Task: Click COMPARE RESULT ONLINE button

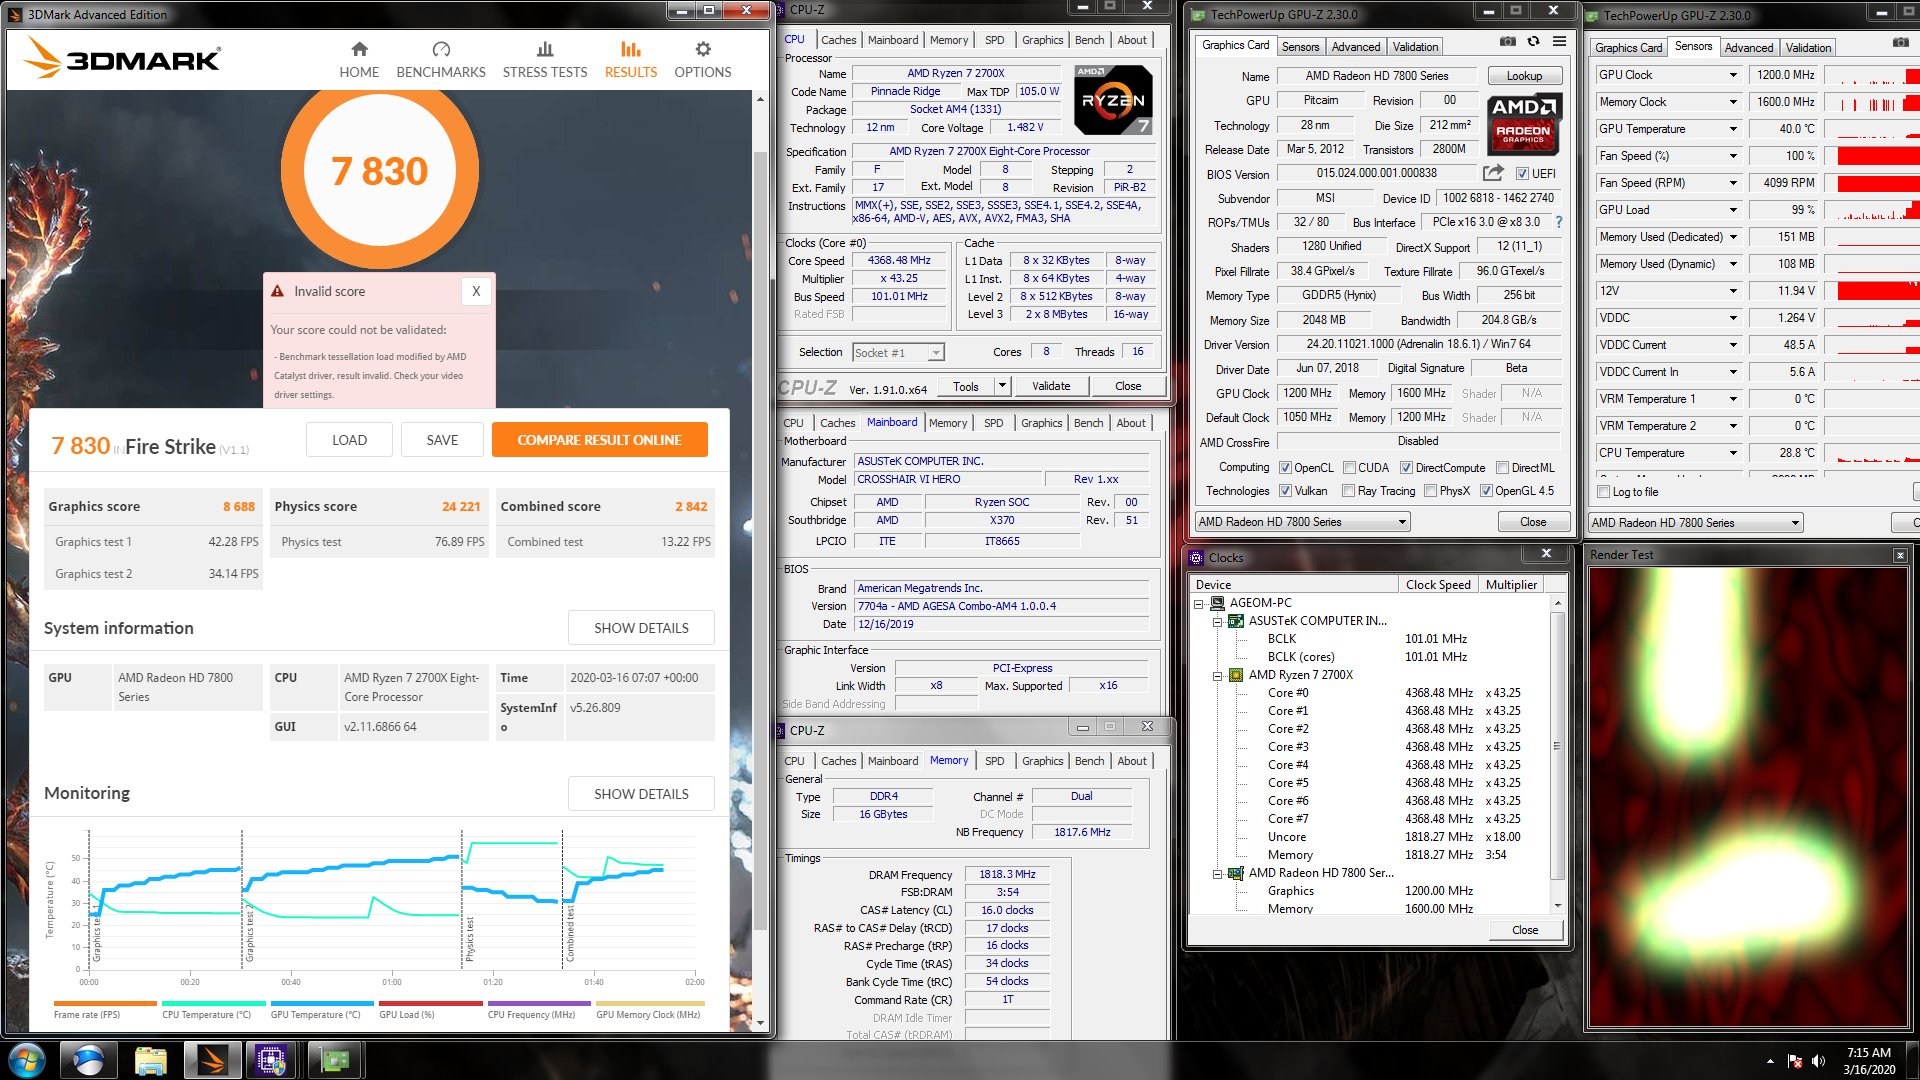Action: (599, 440)
